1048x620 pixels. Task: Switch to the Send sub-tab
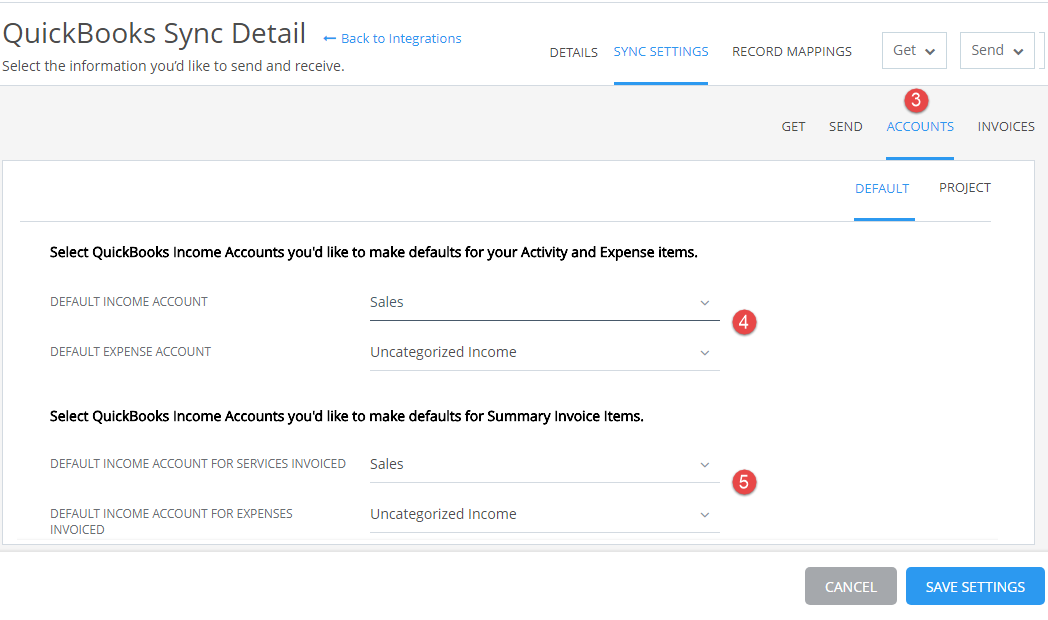point(845,126)
